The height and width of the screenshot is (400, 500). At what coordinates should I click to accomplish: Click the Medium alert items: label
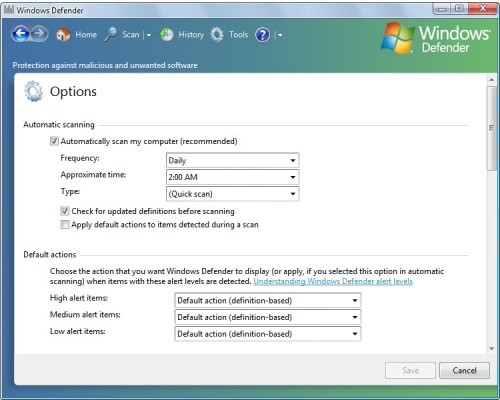85,315
